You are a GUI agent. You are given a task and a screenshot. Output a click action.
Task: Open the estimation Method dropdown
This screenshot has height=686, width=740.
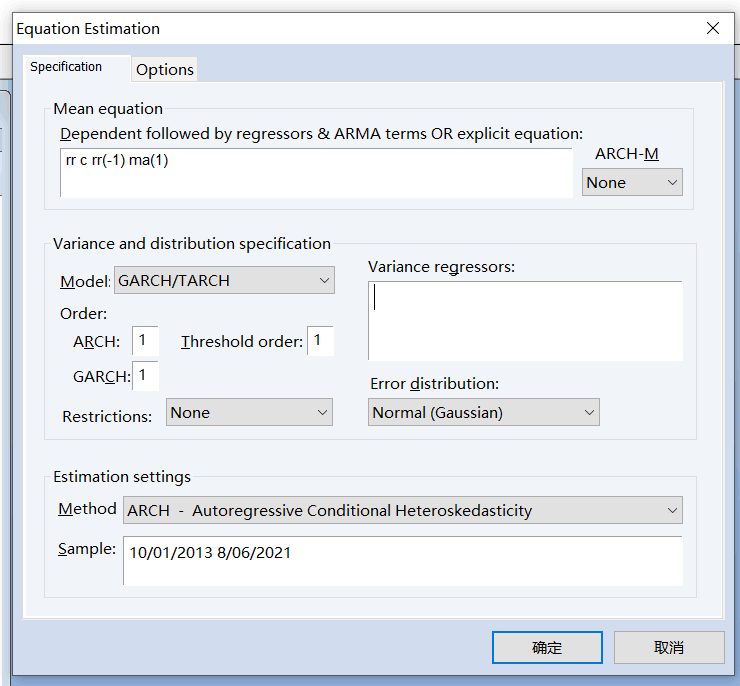coord(403,510)
